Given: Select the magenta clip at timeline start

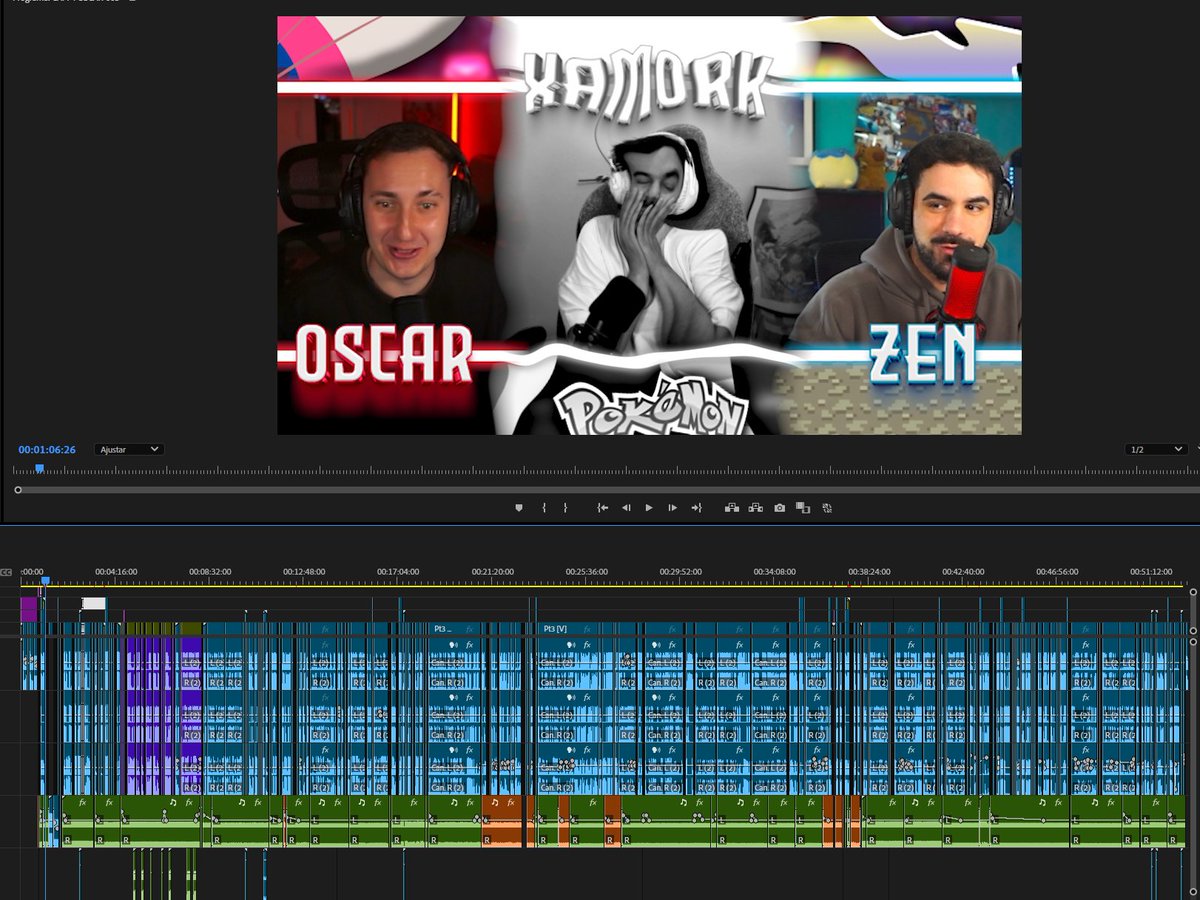Looking at the screenshot, I should (x=28, y=609).
